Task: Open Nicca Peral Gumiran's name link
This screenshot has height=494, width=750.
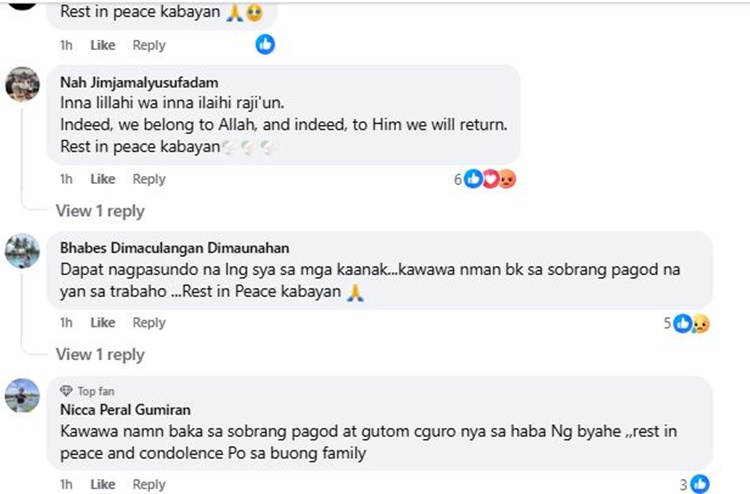Action: tap(126, 409)
